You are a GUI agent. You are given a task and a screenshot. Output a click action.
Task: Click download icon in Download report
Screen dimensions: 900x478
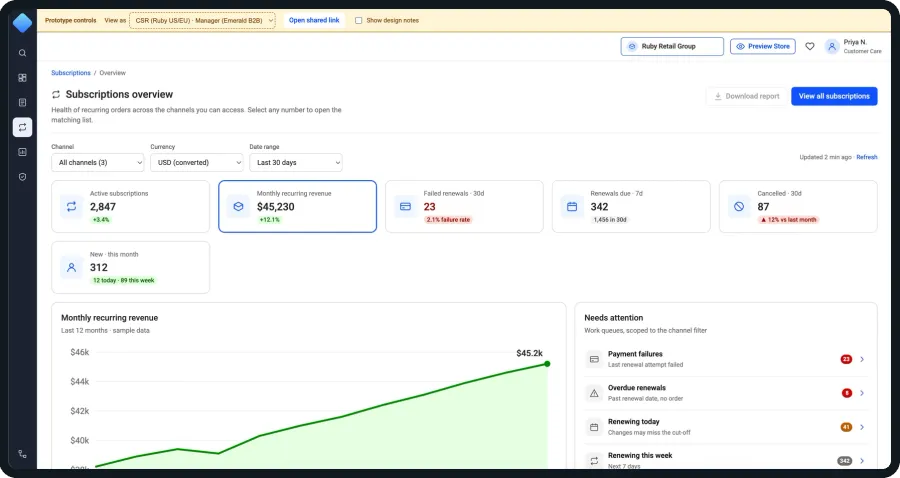coord(717,96)
